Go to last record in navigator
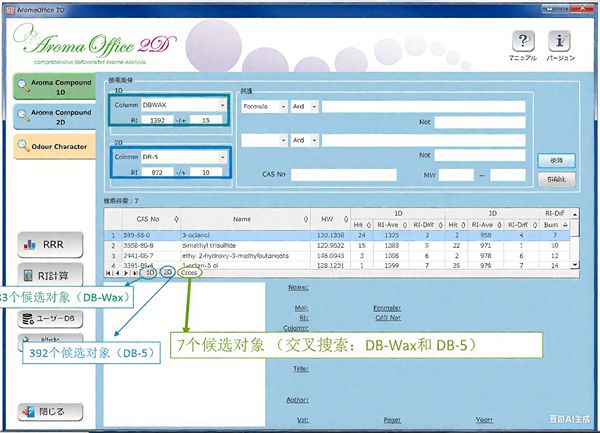 tap(135, 272)
